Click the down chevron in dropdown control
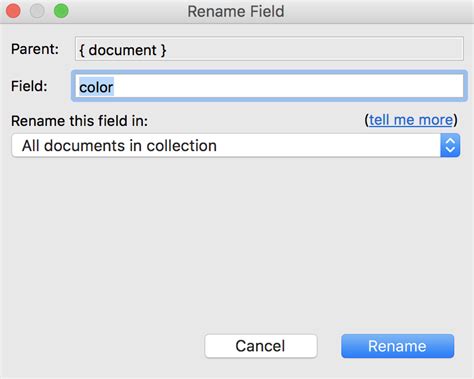 click(x=450, y=150)
